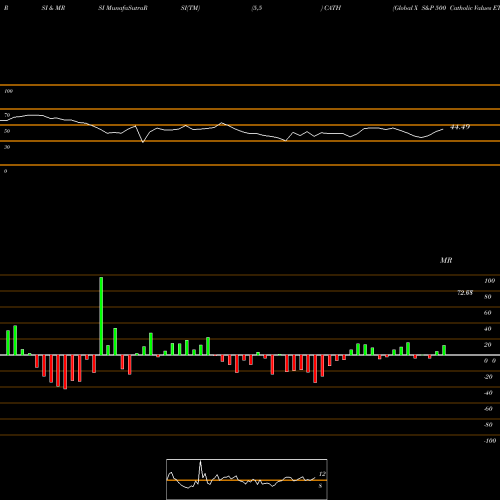Click the last green bar at histogram's right end
The width and height of the screenshot is (500, 500).
point(444,350)
